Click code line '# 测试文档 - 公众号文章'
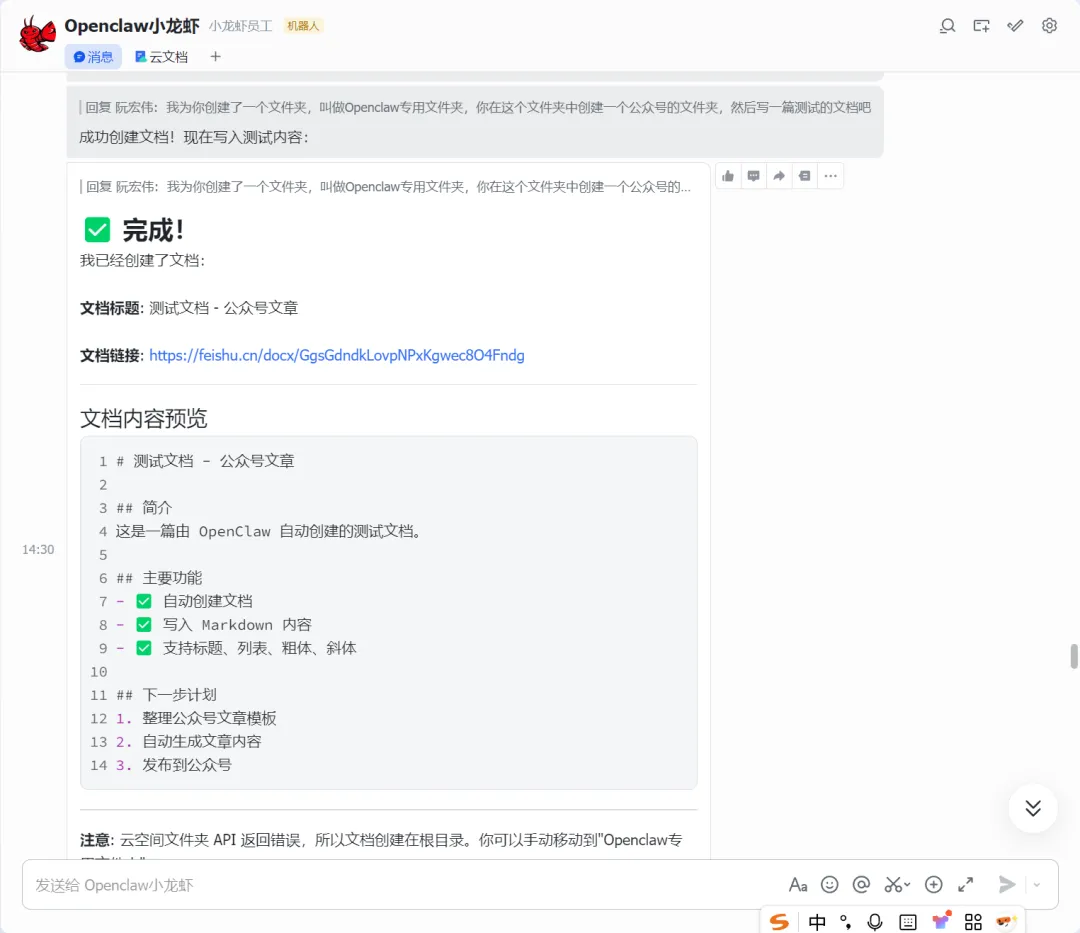This screenshot has height=933, width=1080. (x=205, y=461)
